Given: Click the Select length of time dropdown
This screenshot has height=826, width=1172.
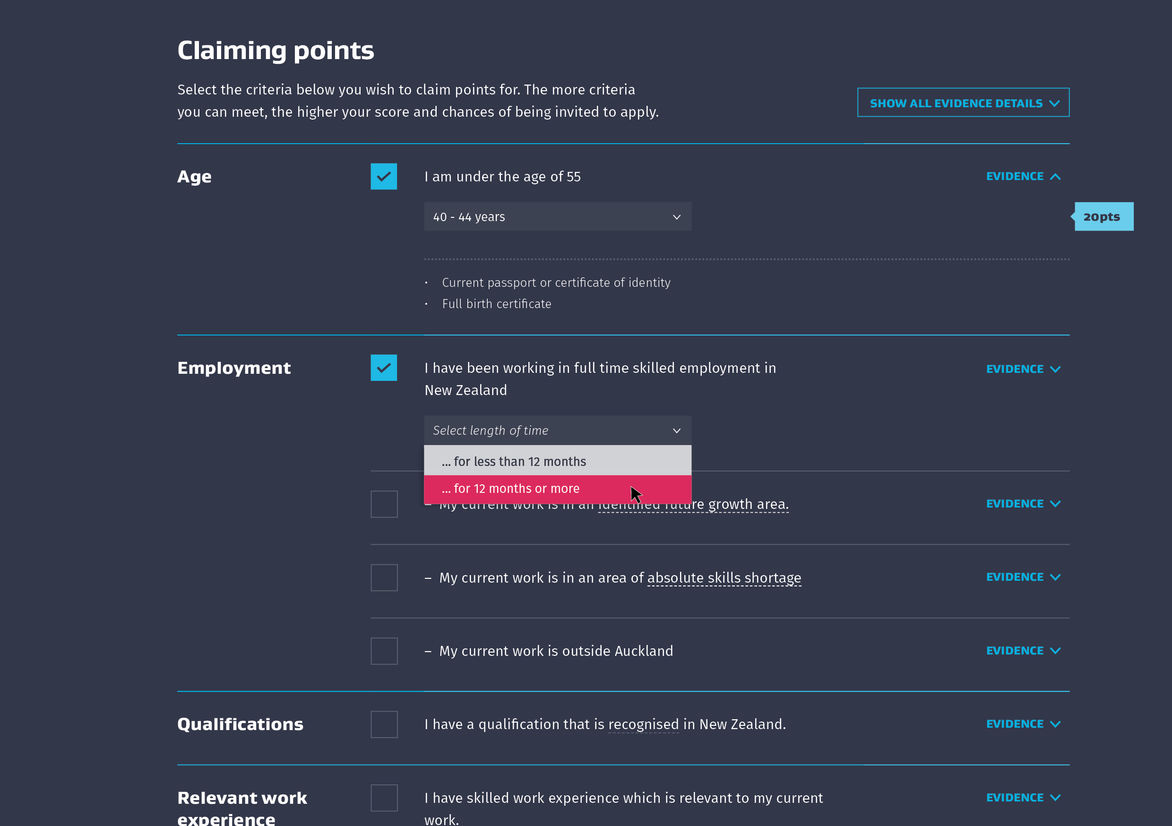Looking at the screenshot, I should click(557, 430).
